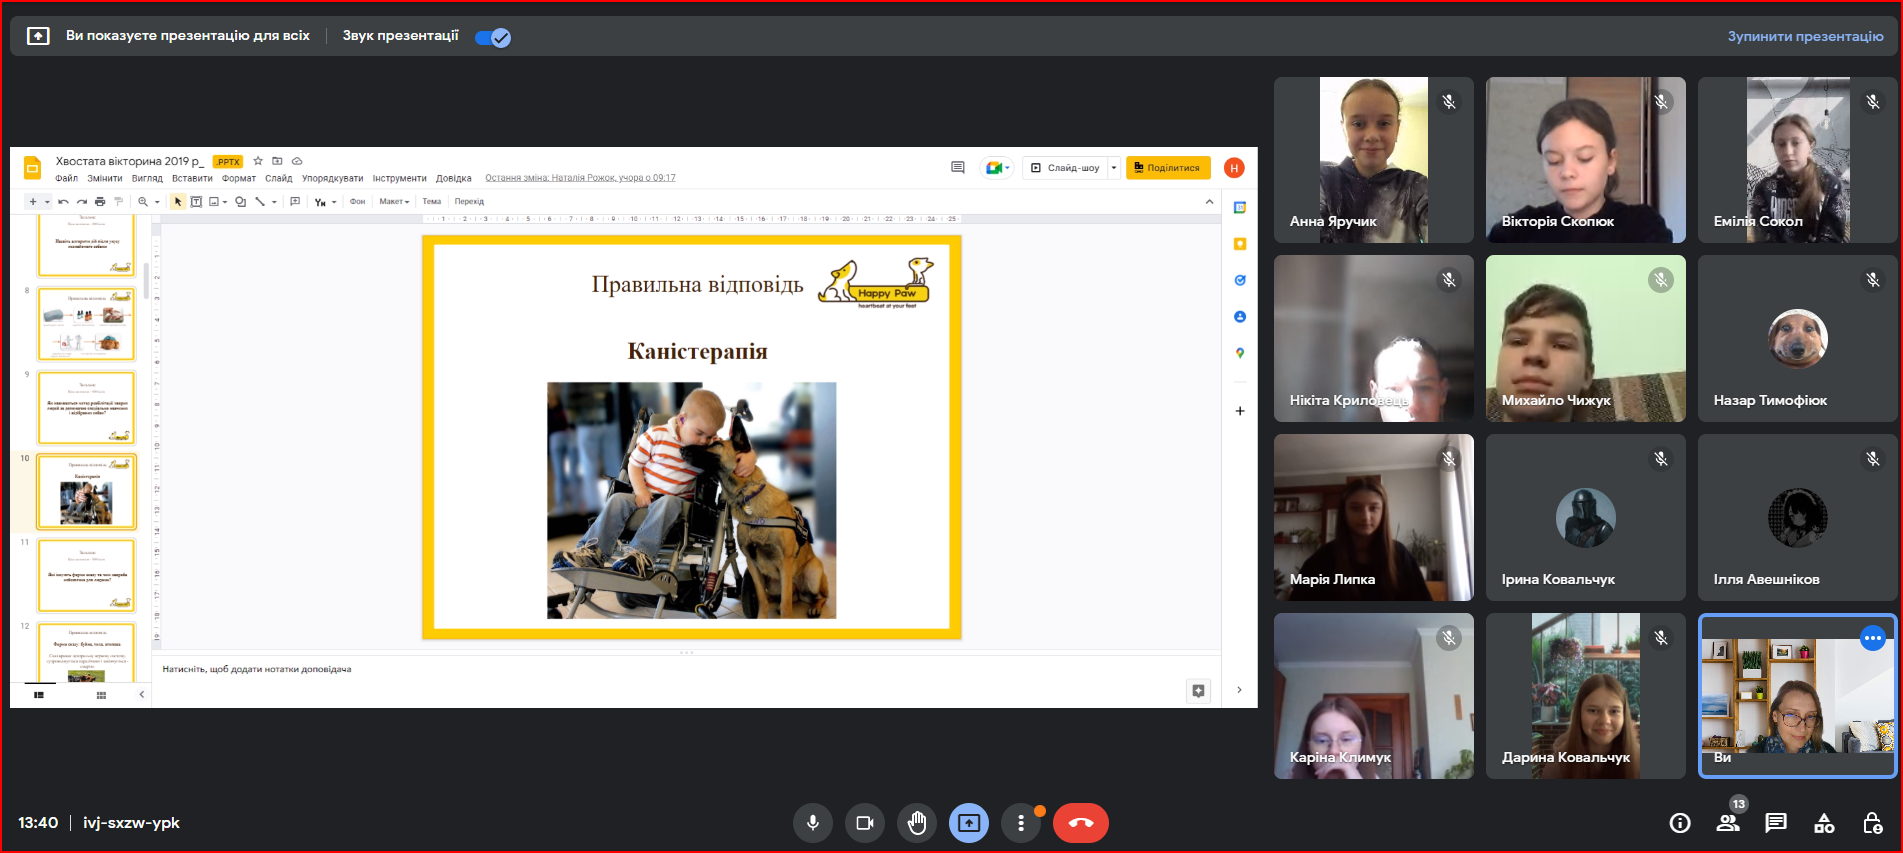This screenshot has width=1903, height=853.
Task: Open Макет layout dropdown
Action: pyautogui.click(x=394, y=202)
